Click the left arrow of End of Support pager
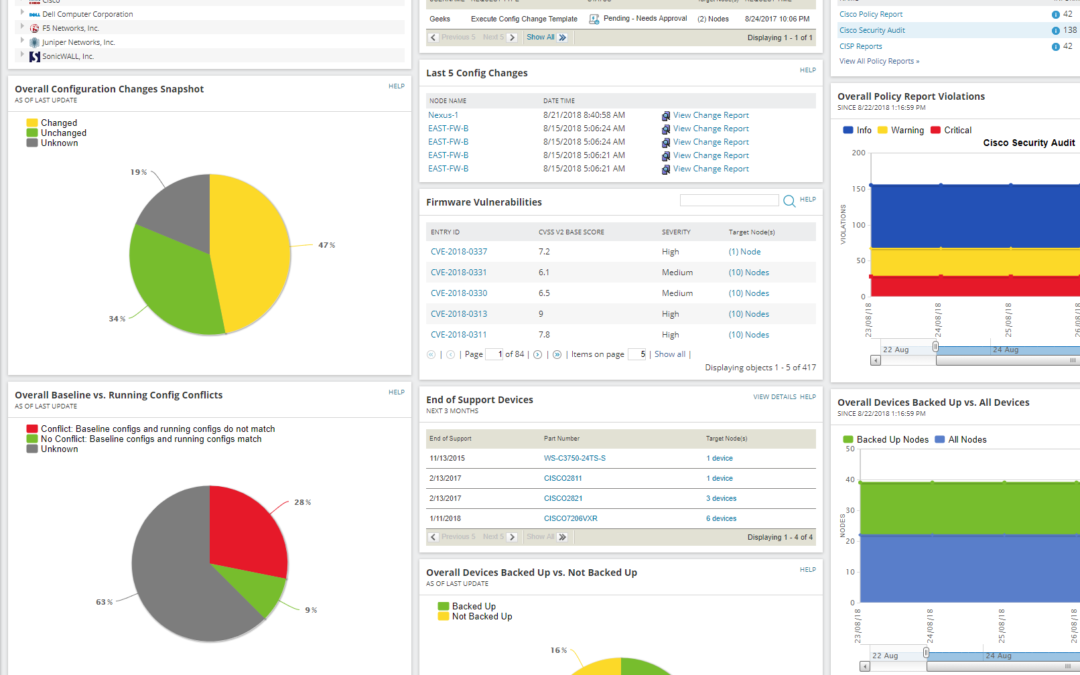The image size is (1080, 675). point(433,537)
